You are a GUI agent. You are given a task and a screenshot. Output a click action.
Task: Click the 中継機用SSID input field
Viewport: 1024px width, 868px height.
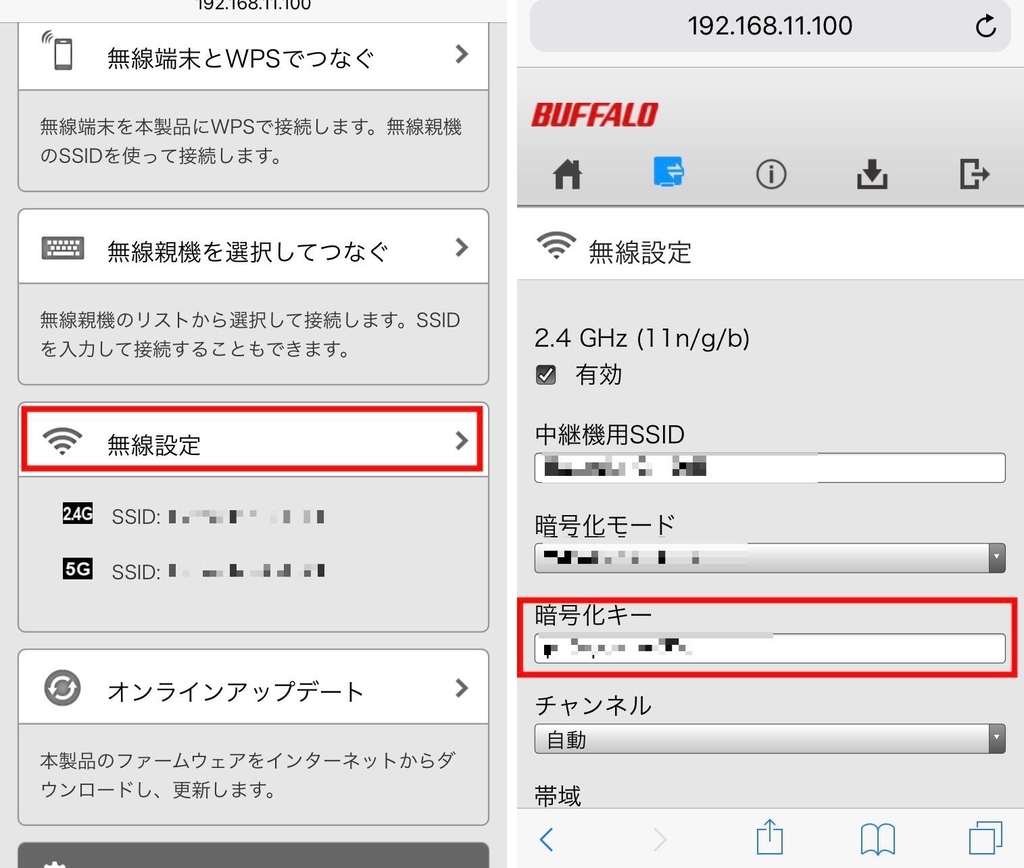pos(769,468)
